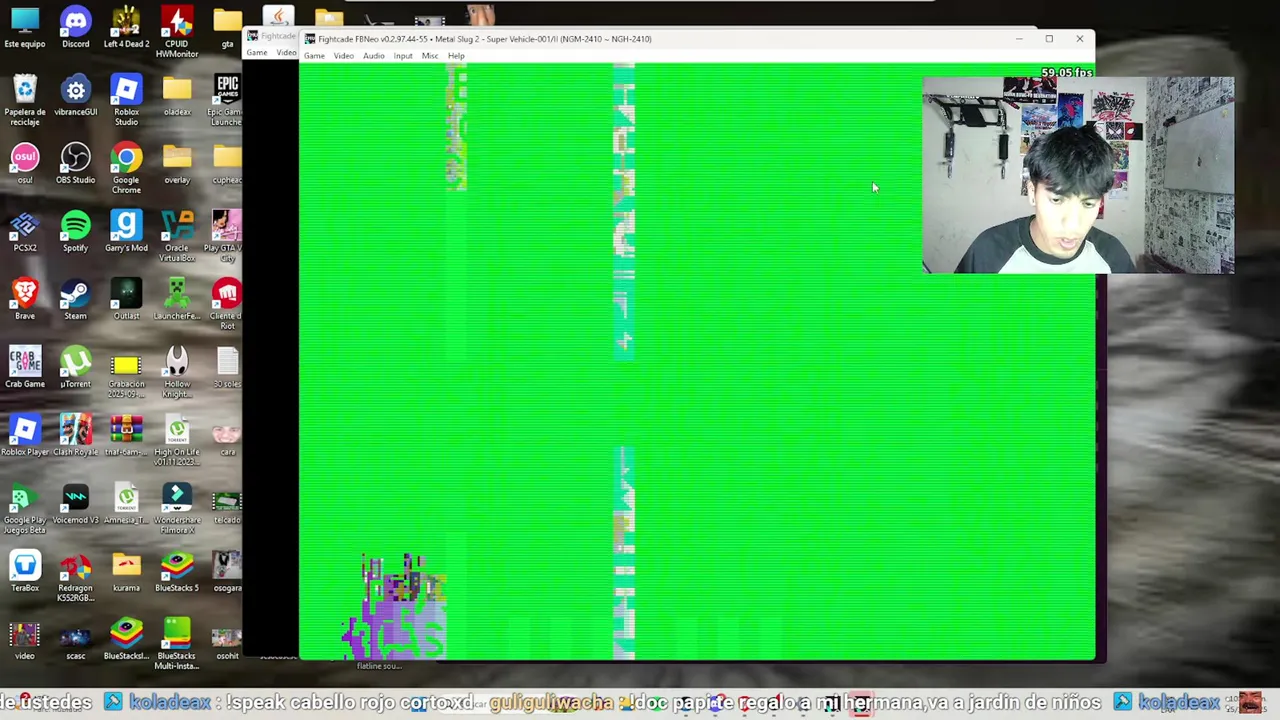Launch Brave browser shortcut
This screenshot has height=720, width=1280.
pos(25,300)
